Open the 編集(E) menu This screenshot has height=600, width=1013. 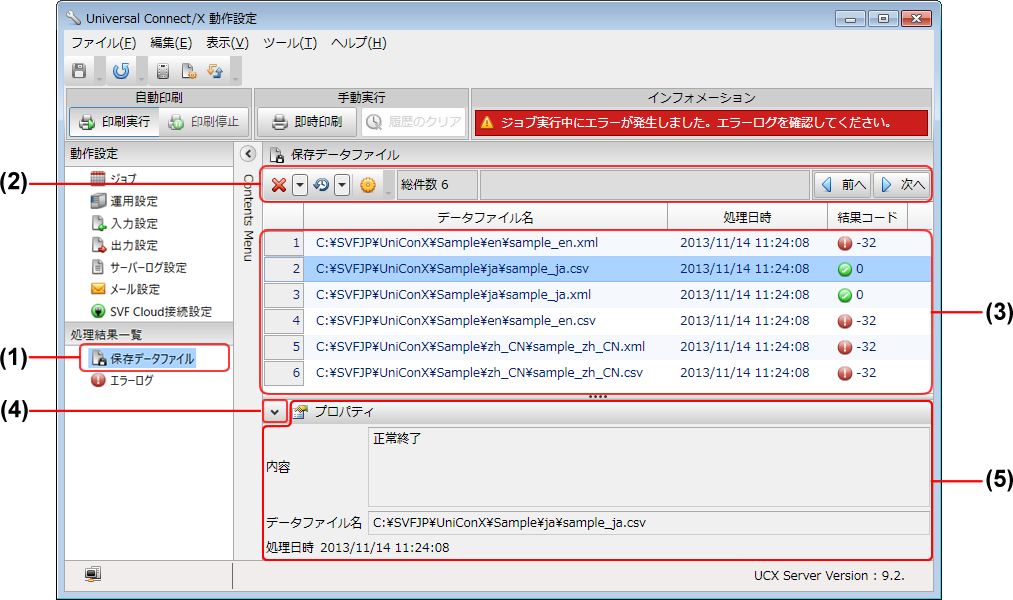[x=171, y=43]
